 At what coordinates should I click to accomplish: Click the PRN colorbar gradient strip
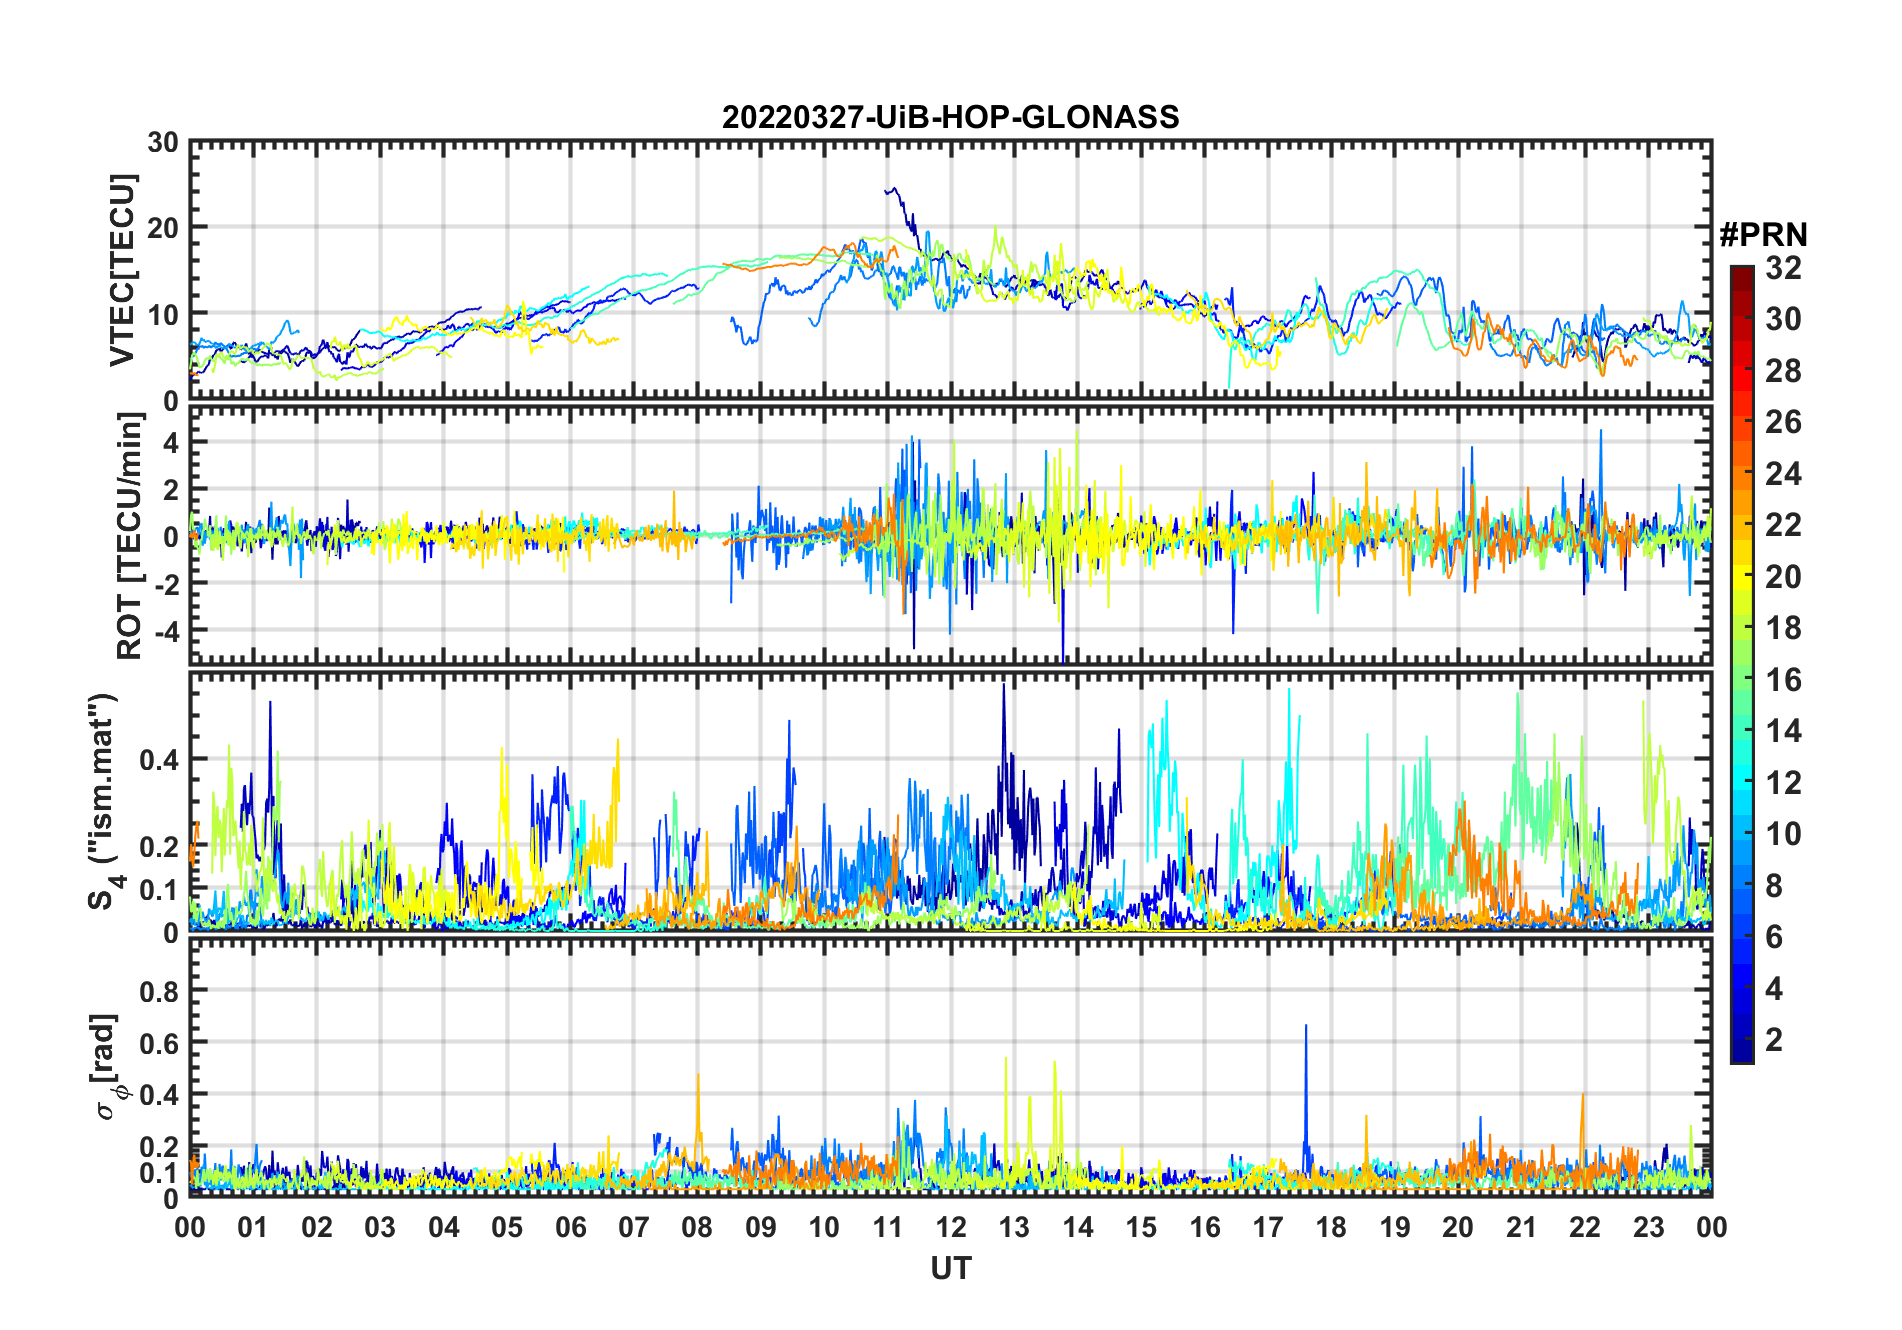(1742, 664)
